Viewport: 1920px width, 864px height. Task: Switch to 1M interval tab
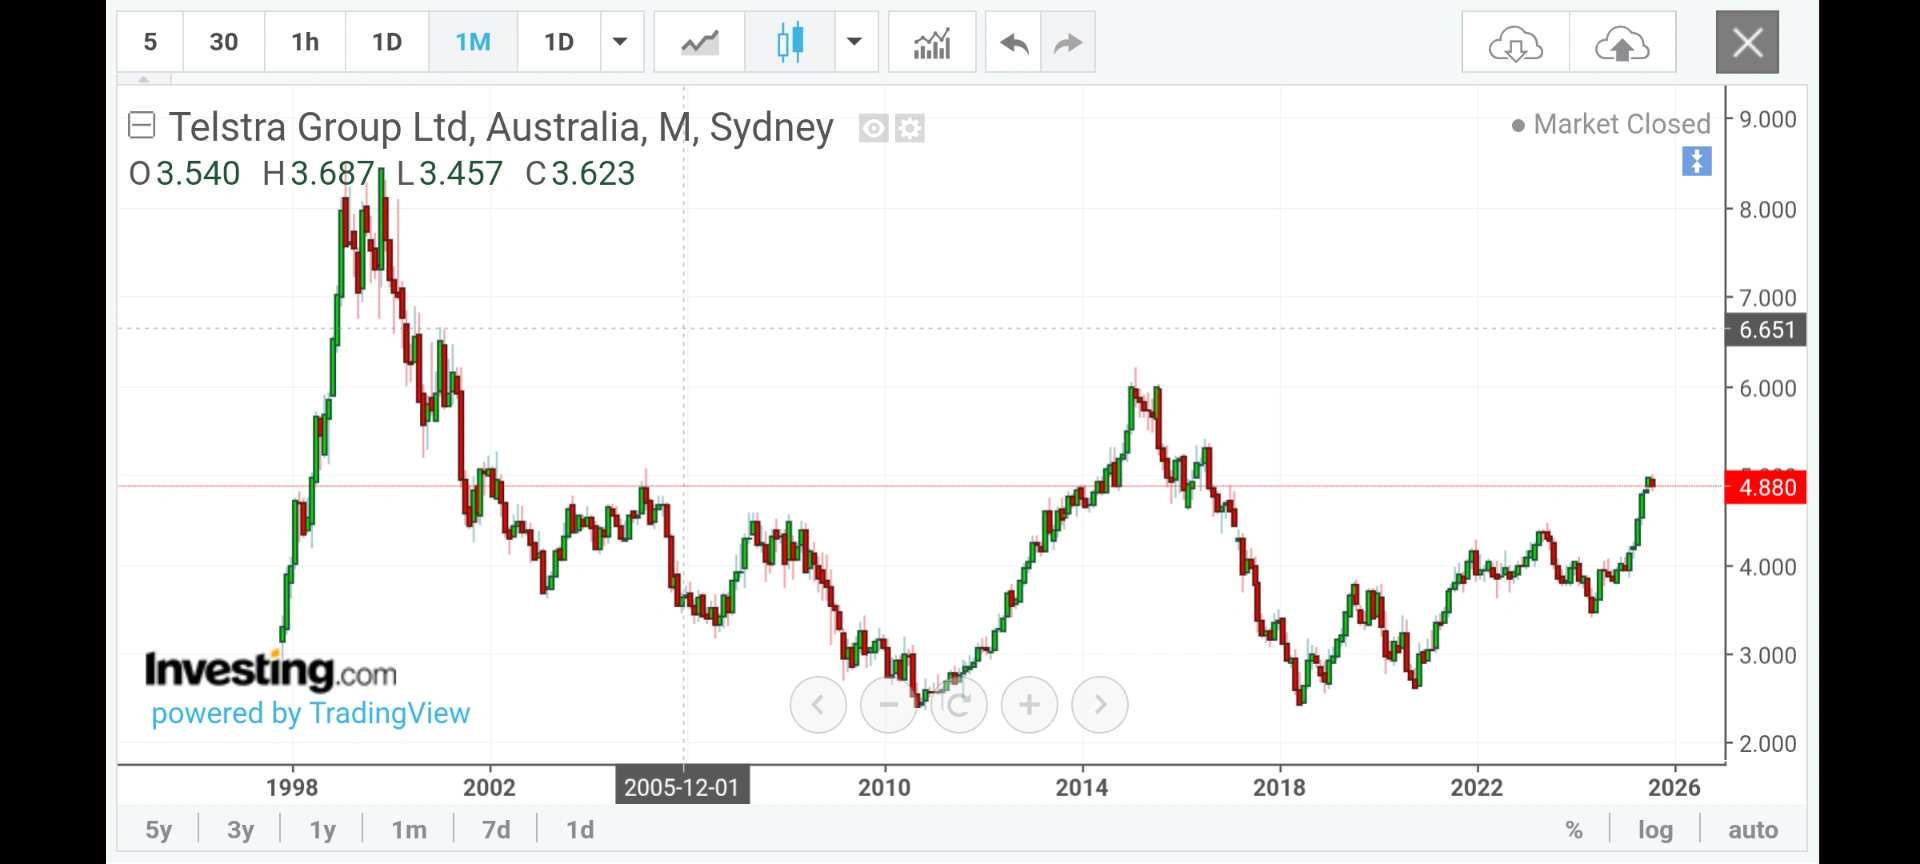473,42
